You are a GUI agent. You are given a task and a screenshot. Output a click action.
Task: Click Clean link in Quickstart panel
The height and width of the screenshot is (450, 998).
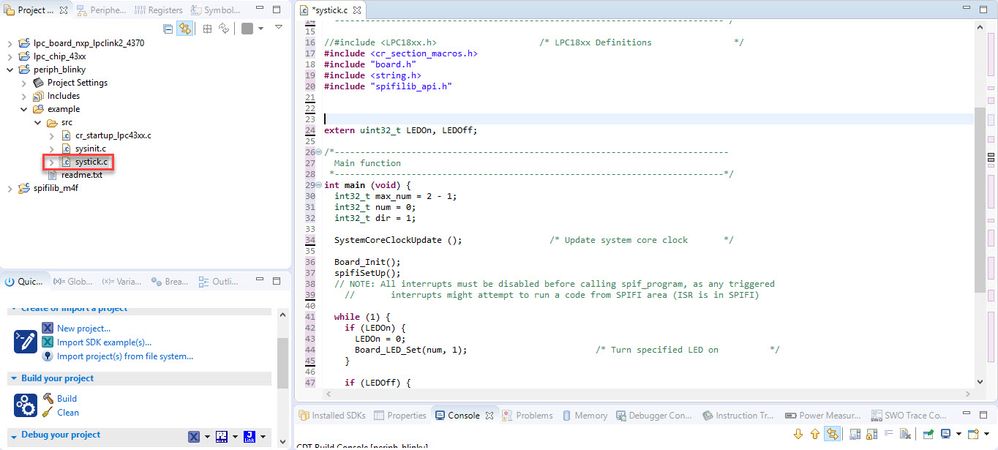(x=68, y=412)
